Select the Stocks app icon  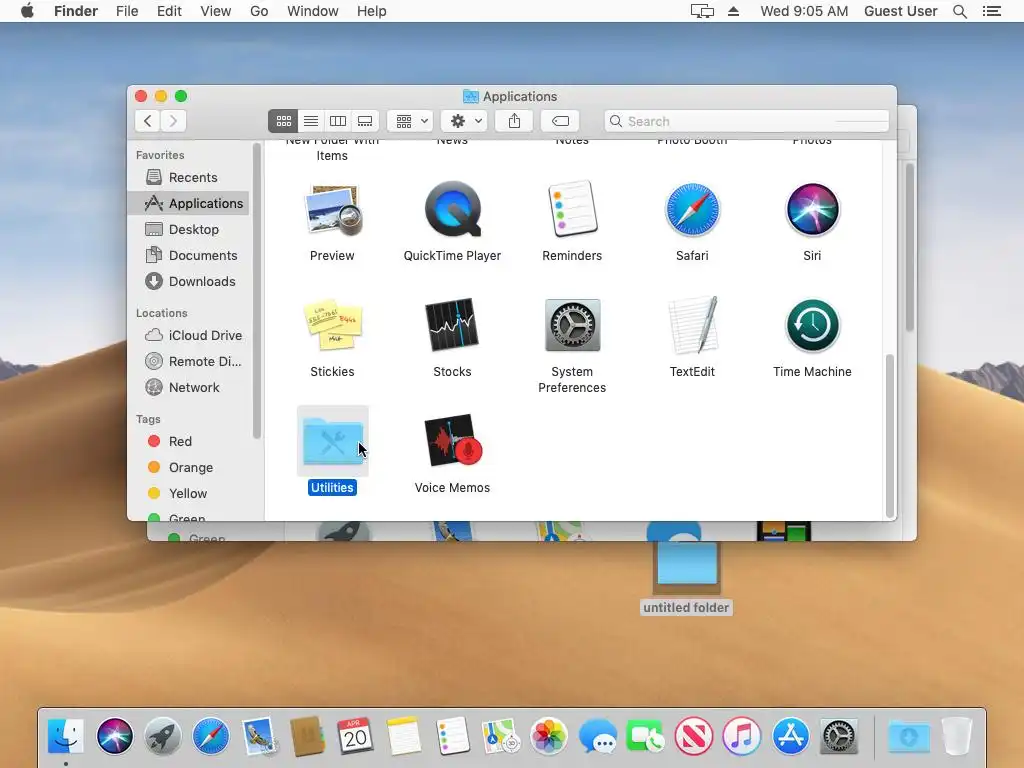coord(452,325)
